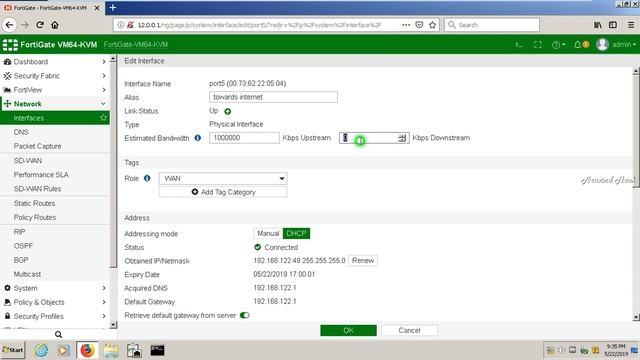Viewport: 640px width, 360px height.
Task: Open new browser tab with plus
Action: 113,8
